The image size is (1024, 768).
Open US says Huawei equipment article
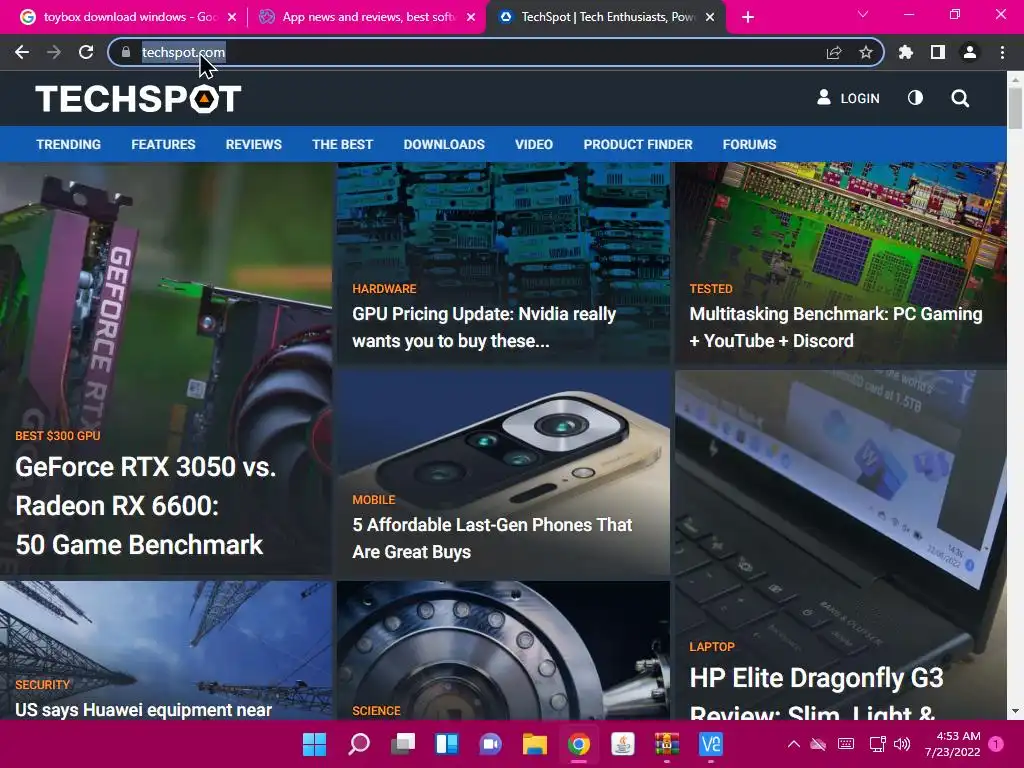pyautogui.click(x=143, y=710)
